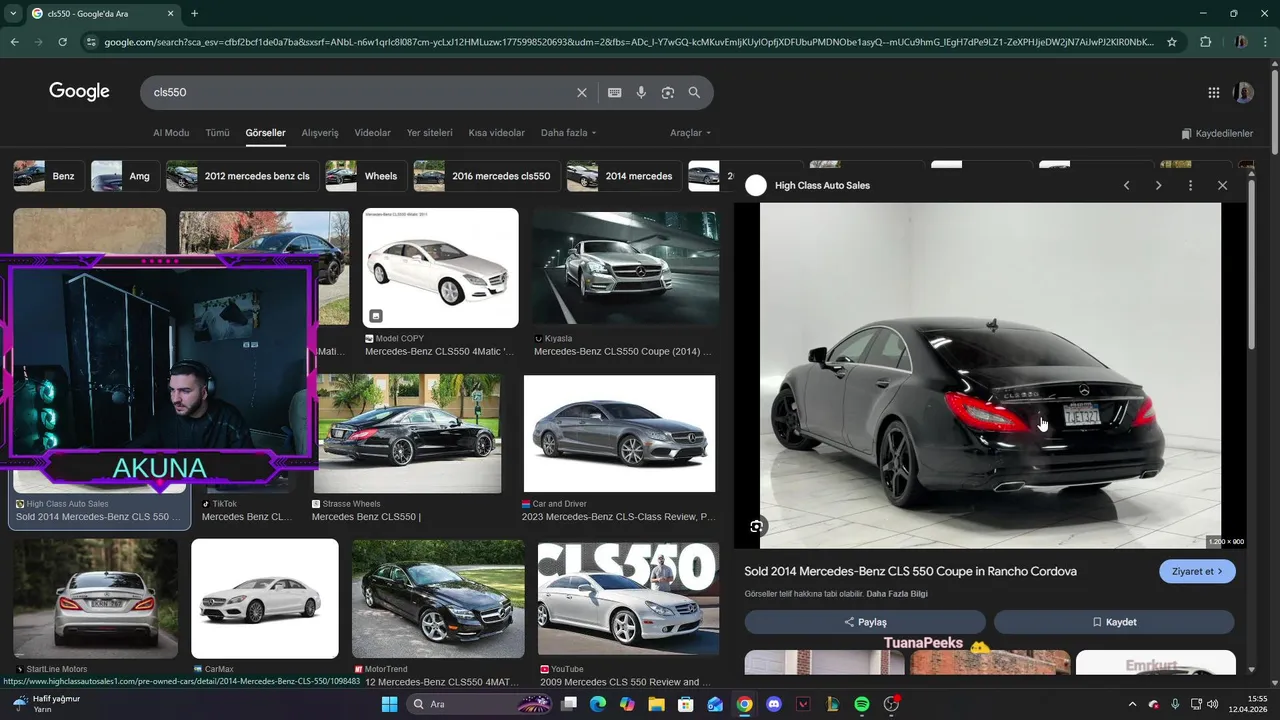Open Kaydedilenler saved items
This screenshot has width=1280, height=720.
pos(1217,133)
